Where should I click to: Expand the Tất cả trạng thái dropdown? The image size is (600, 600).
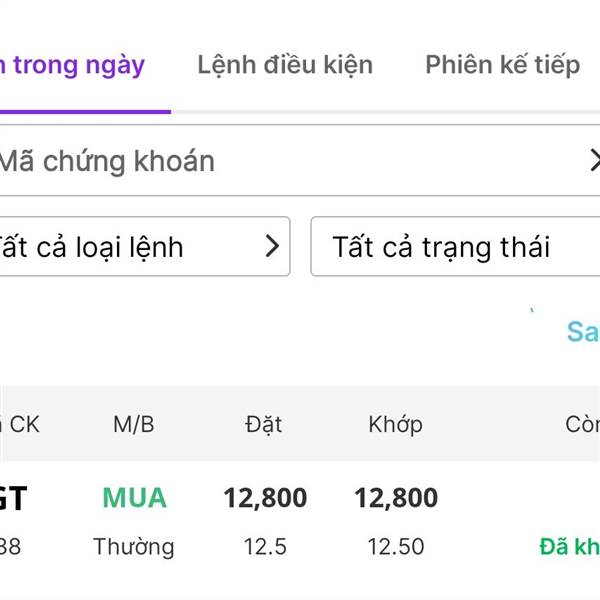(x=455, y=247)
